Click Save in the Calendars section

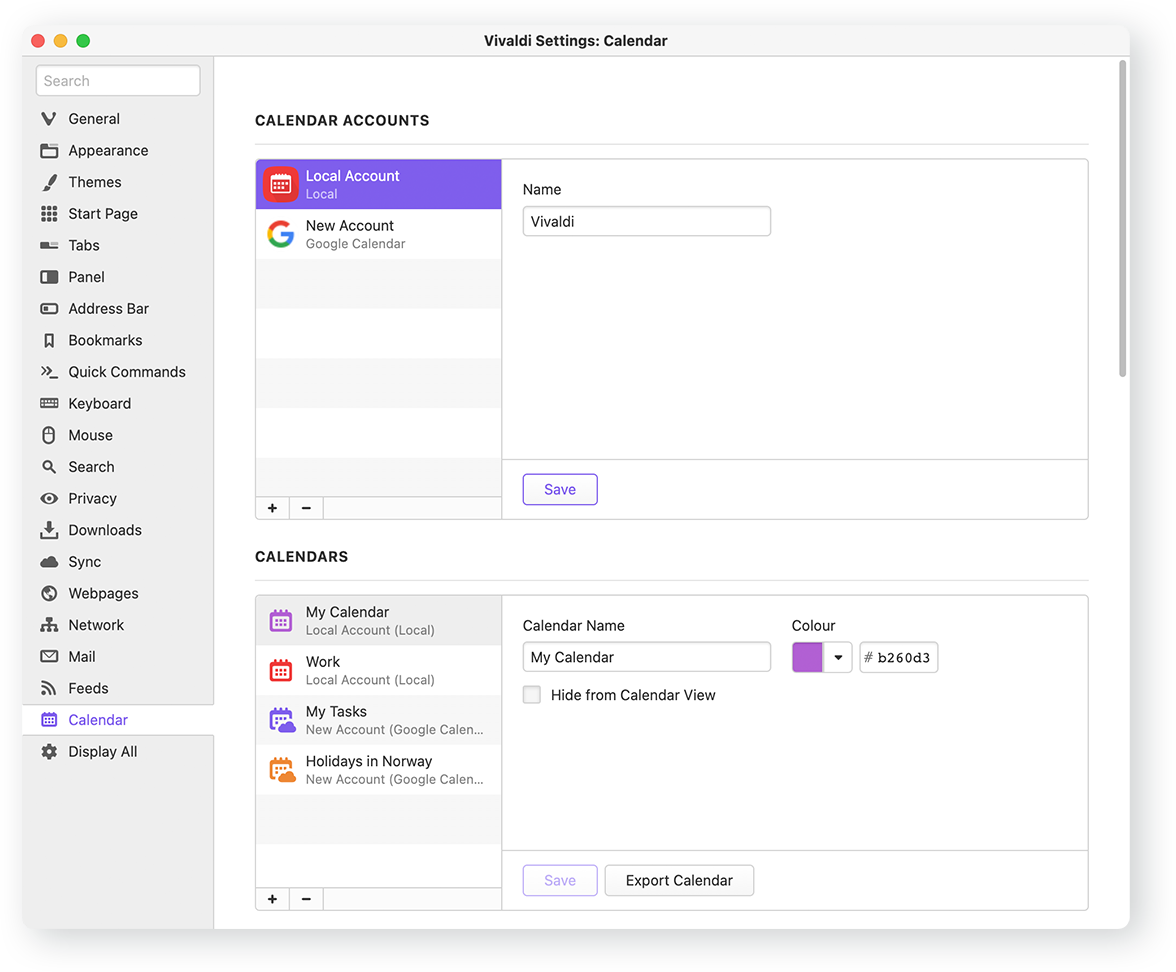coord(560,880)
